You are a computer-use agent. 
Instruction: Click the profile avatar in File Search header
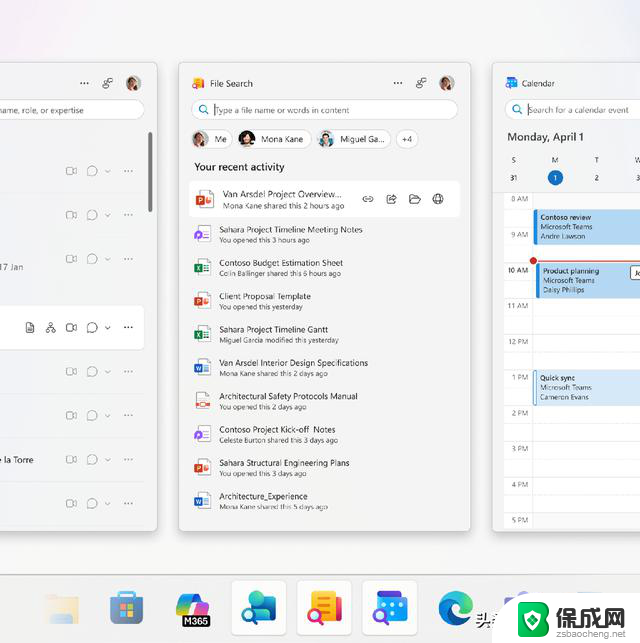pos(446,83)
